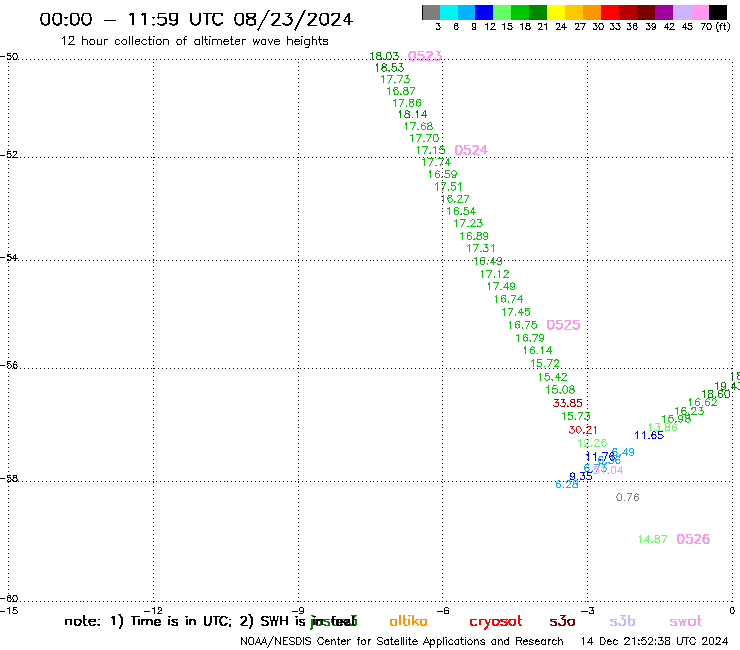740x650 pixels.
Task: Click the light blue 6.28 value
Action: (567, 484)
